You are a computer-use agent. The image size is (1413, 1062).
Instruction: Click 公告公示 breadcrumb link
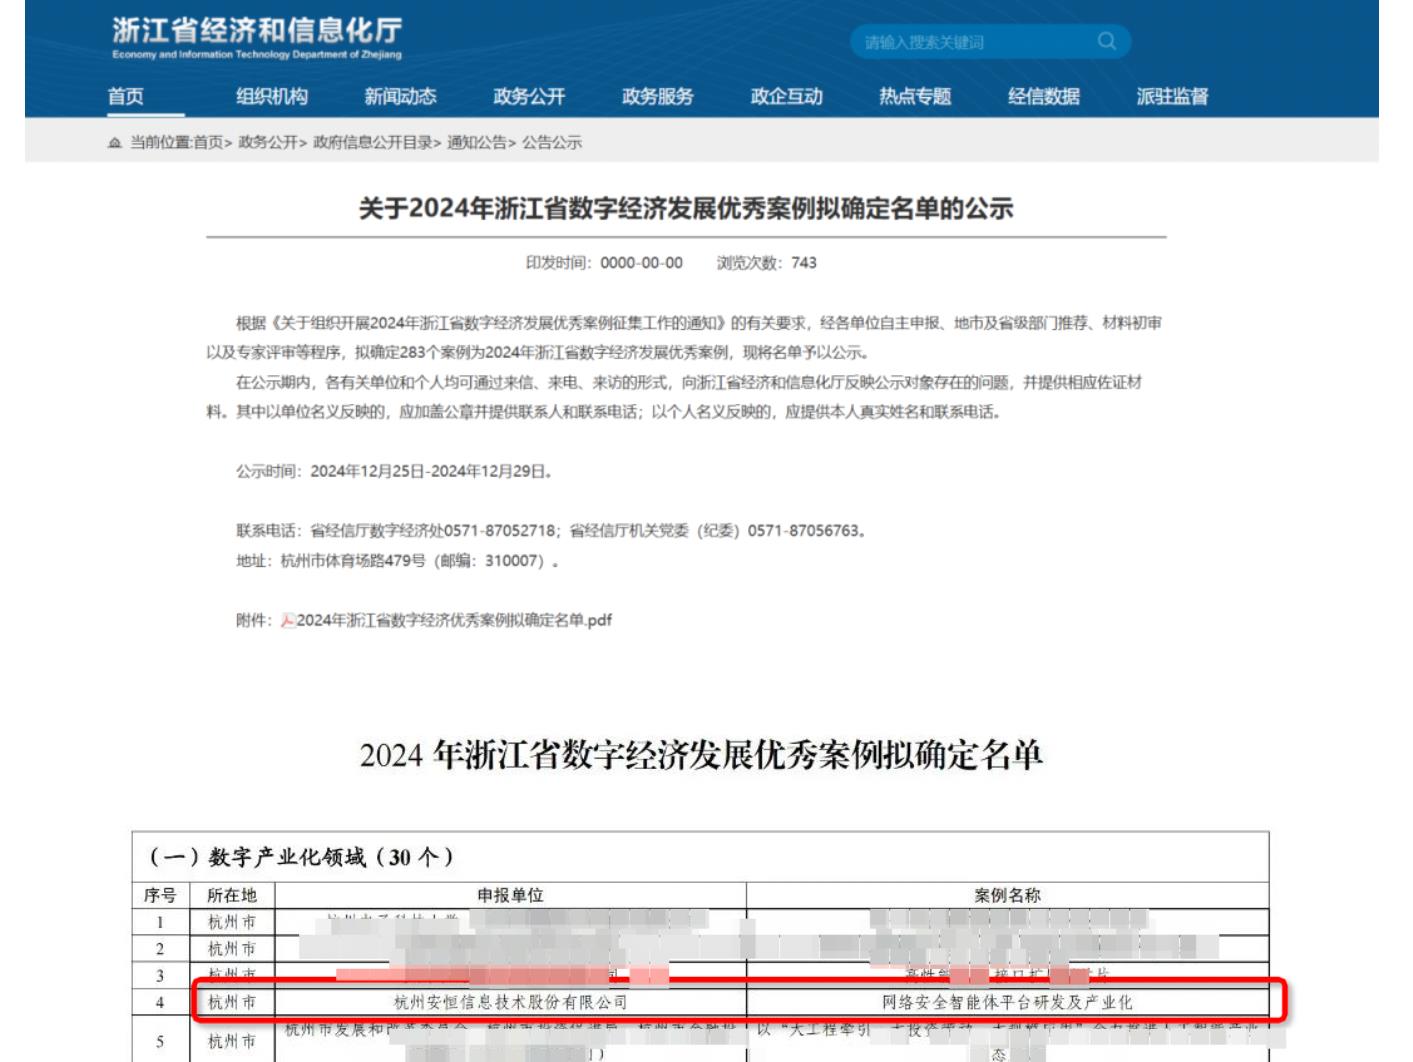(x=552, y=143)
